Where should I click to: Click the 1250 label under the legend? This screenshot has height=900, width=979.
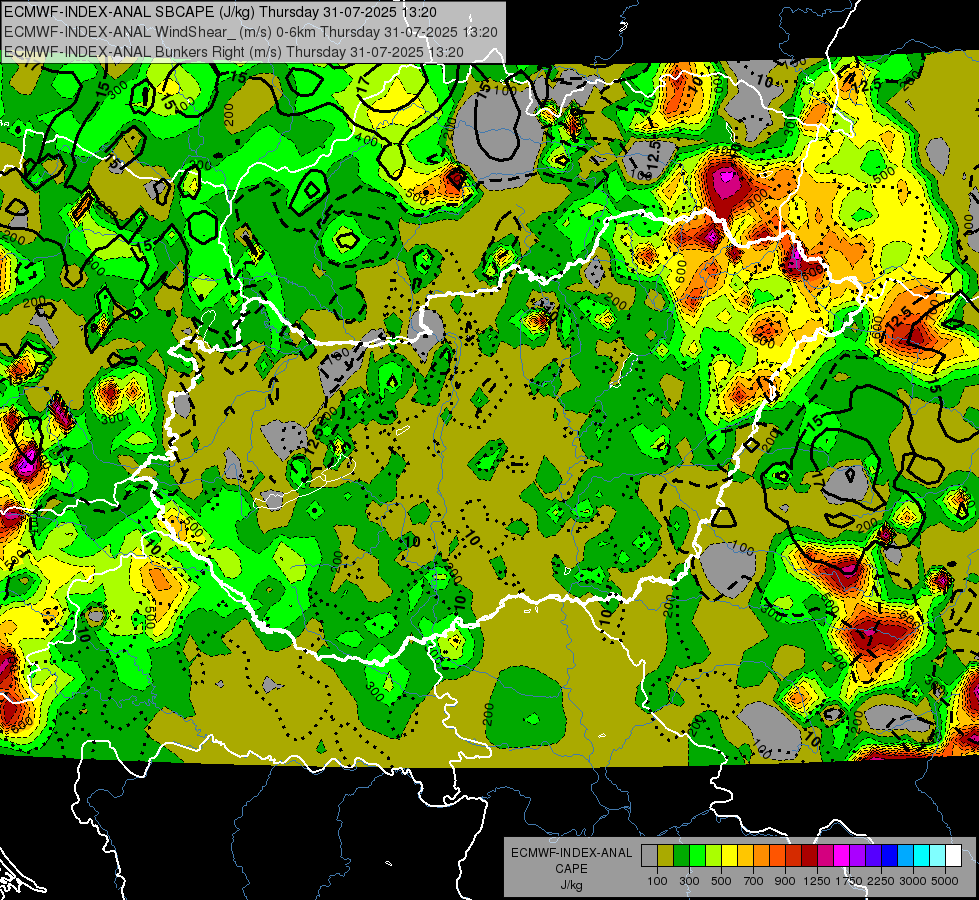coord(817,881)
